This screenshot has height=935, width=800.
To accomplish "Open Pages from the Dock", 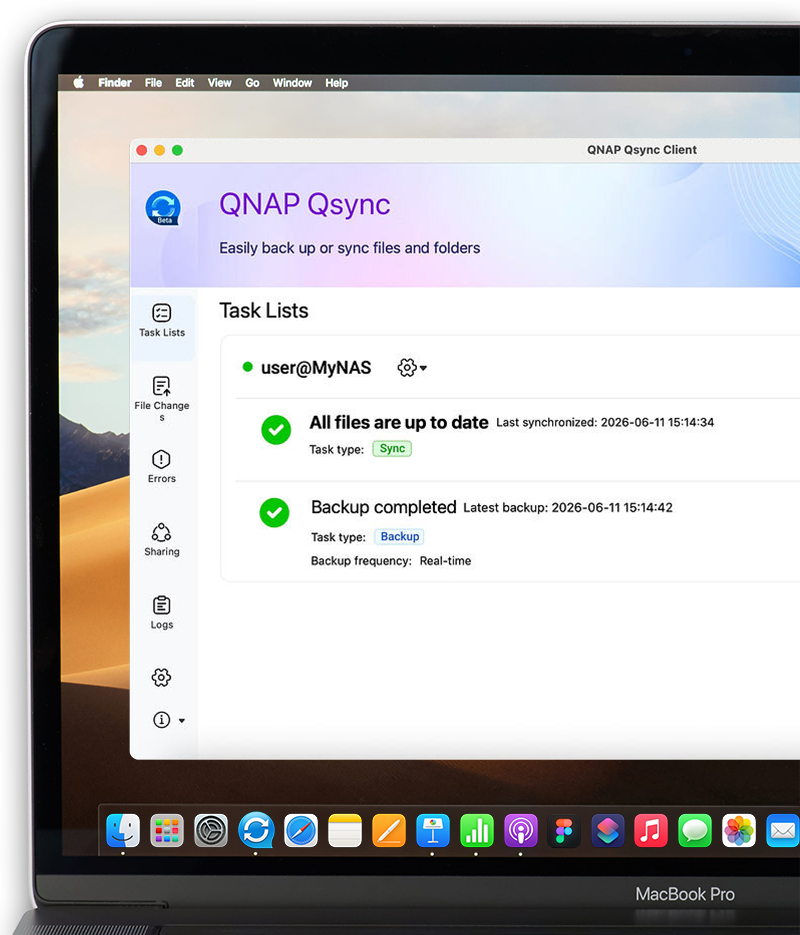I will pyautogui.click(x=389, y=830).
